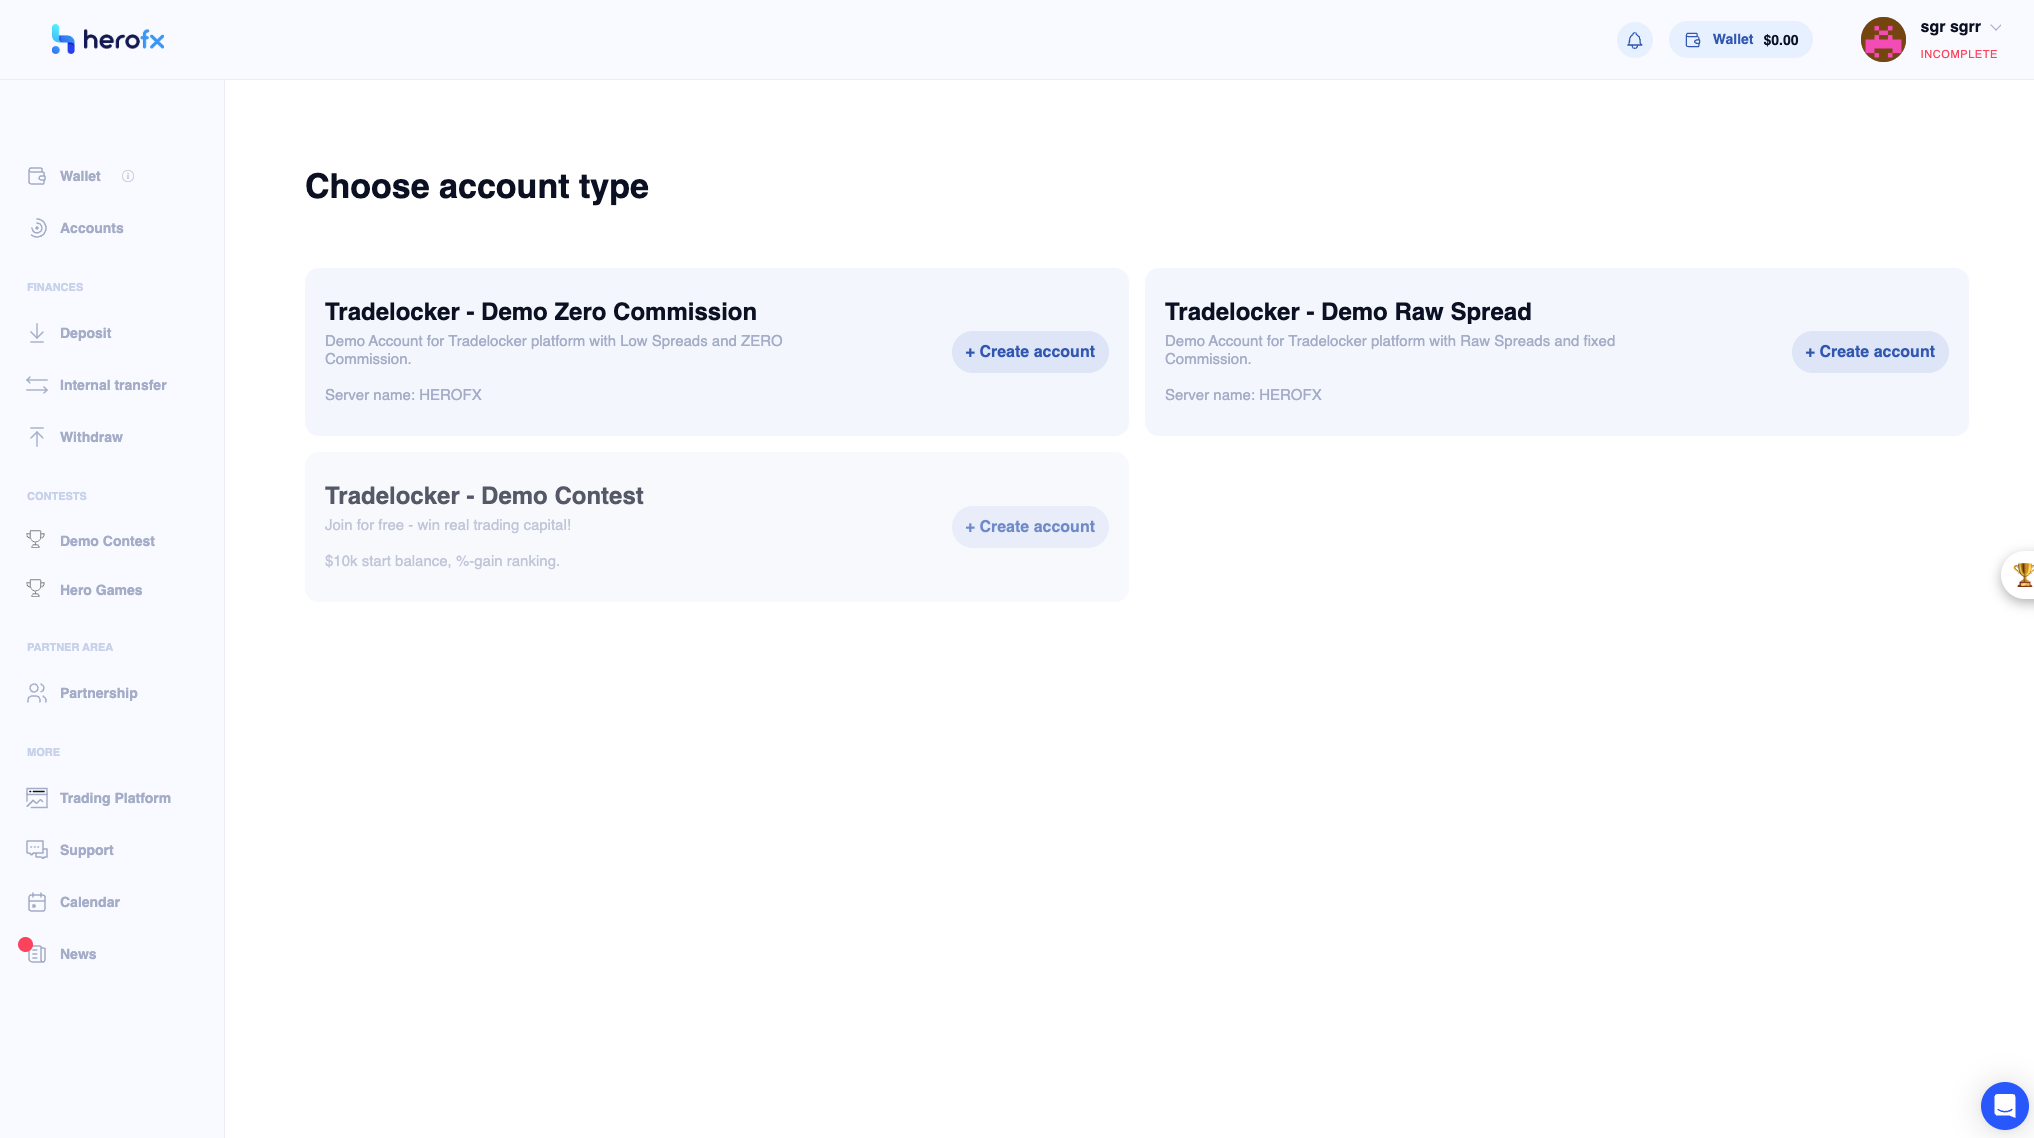Click the Deposit arrow icon
This screenshot has width=2034, height=1138.
(x=37, y=333)
